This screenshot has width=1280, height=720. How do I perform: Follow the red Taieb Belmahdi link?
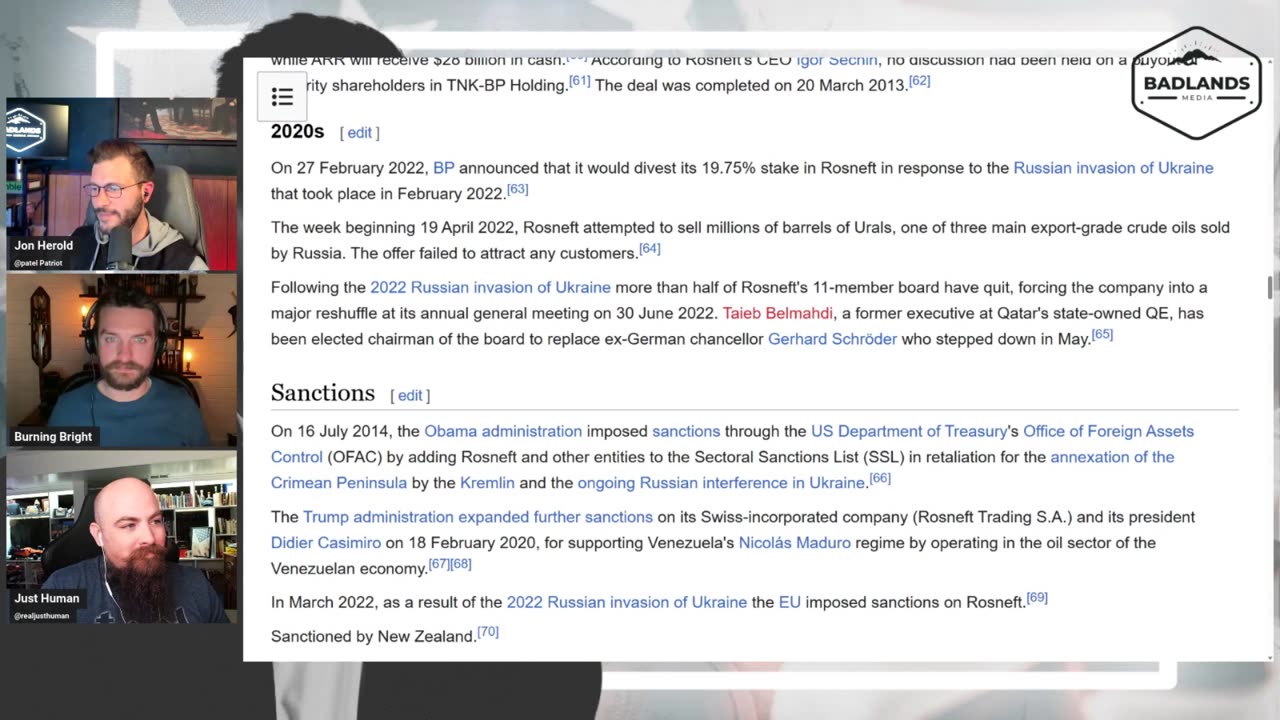(778, 313)
